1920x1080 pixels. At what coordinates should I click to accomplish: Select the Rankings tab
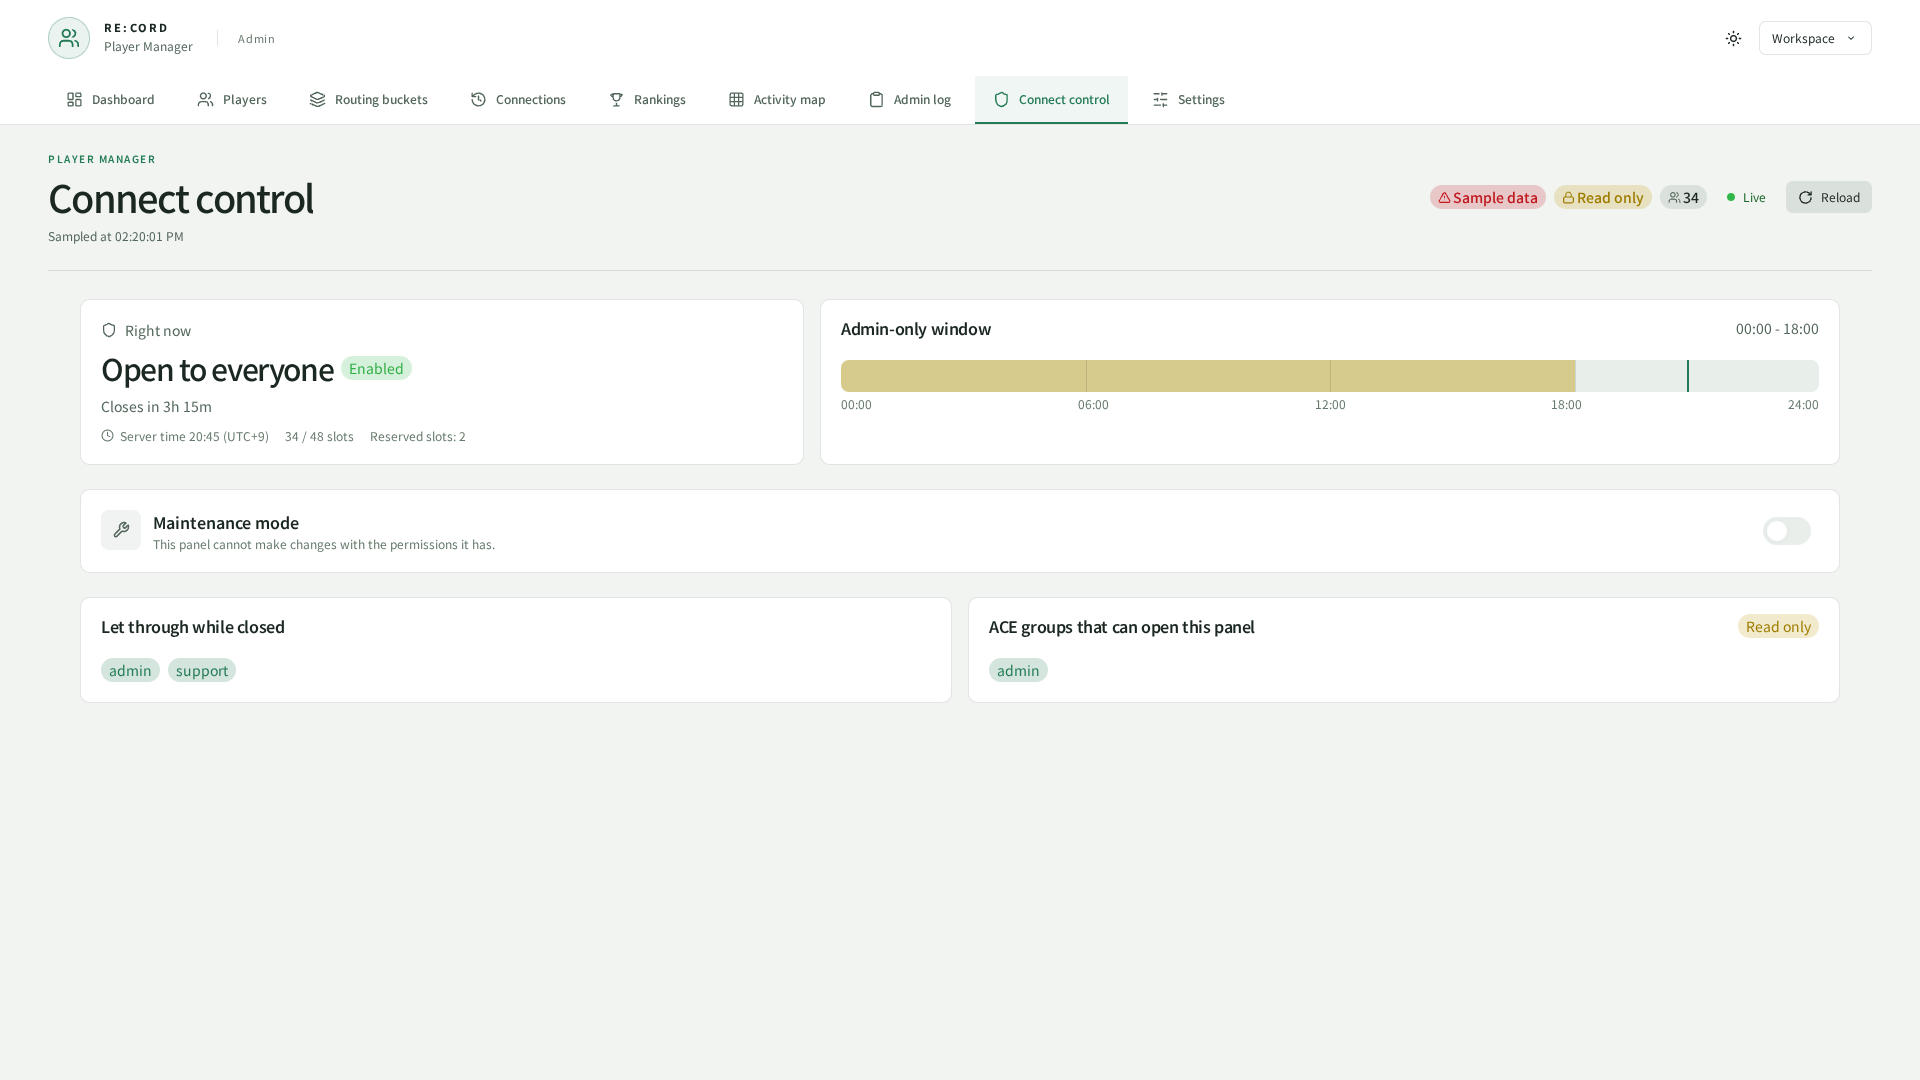tap(647, 100)
